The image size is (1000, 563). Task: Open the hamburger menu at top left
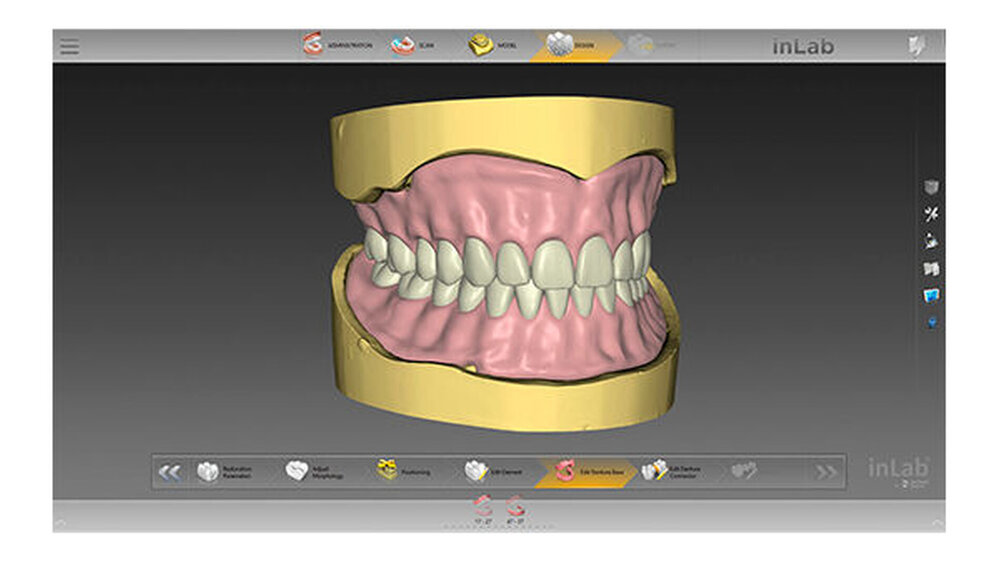pos(68,46)
